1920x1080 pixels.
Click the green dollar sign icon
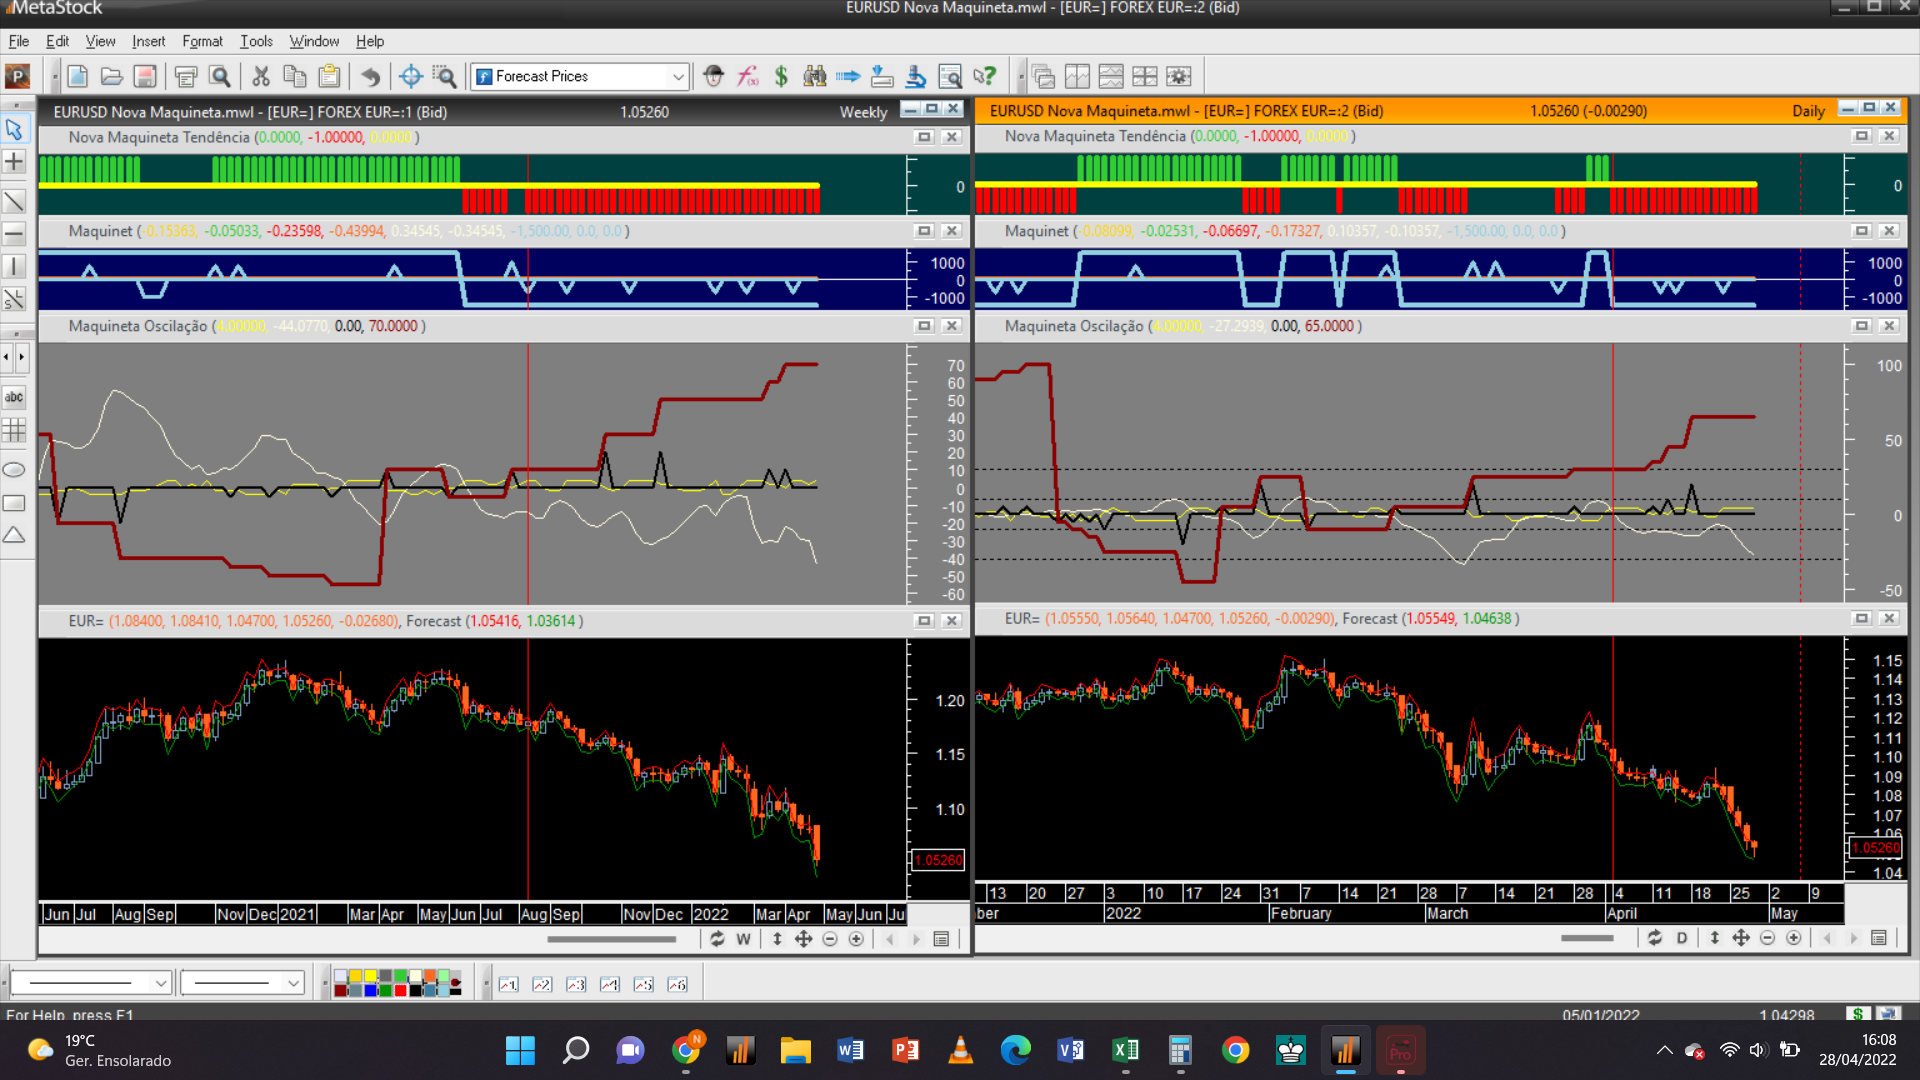[x=781, y=76]
